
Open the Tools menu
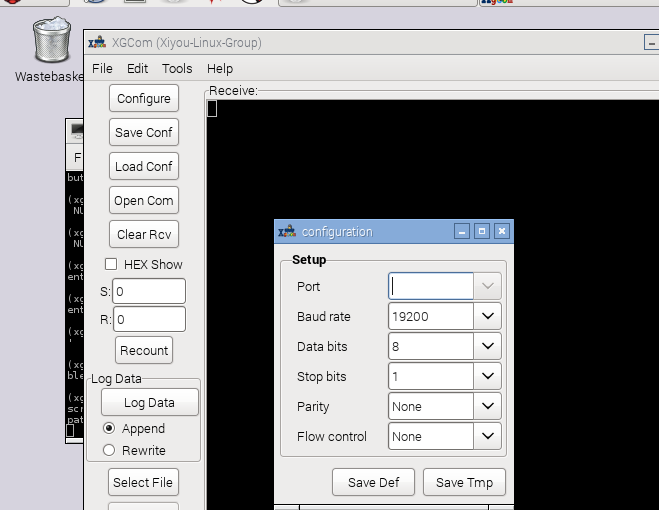177,69
